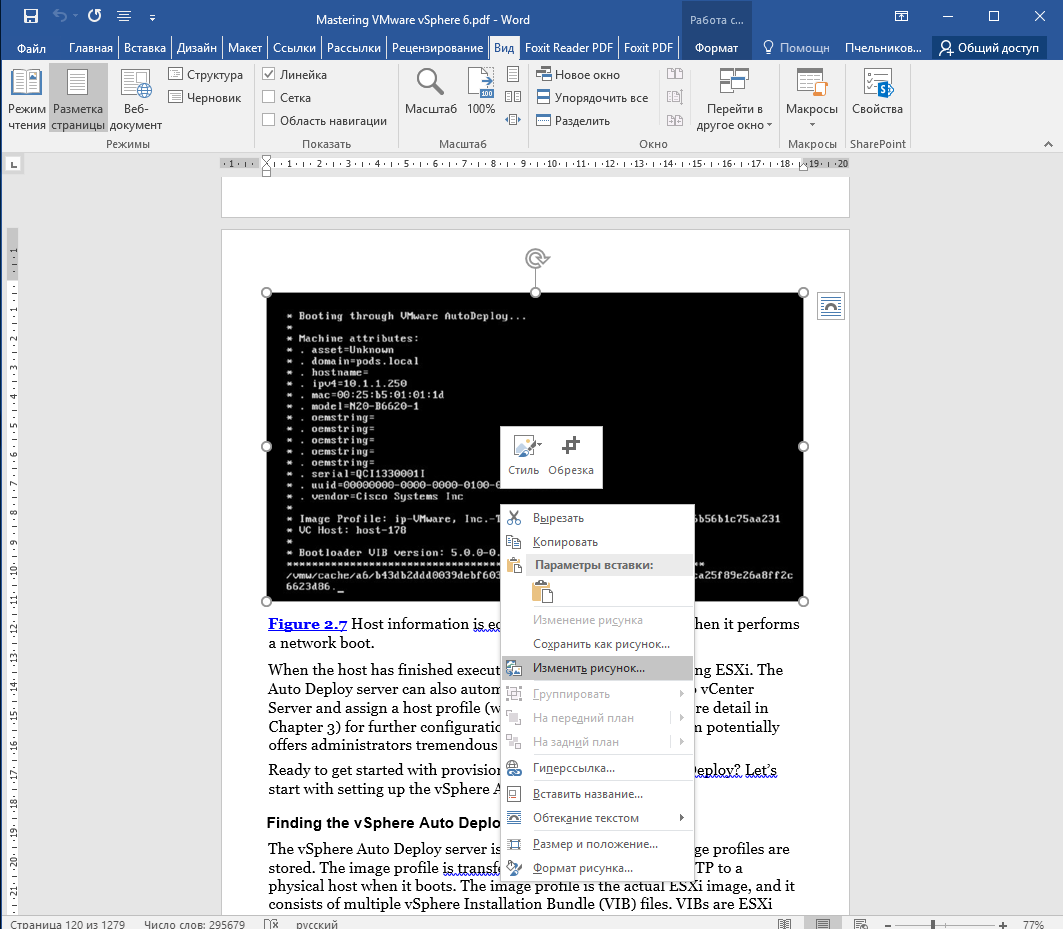1063x929 pixels.
Task: Click the Figure 2.7 hyperlink
Action: pos(308,624)
